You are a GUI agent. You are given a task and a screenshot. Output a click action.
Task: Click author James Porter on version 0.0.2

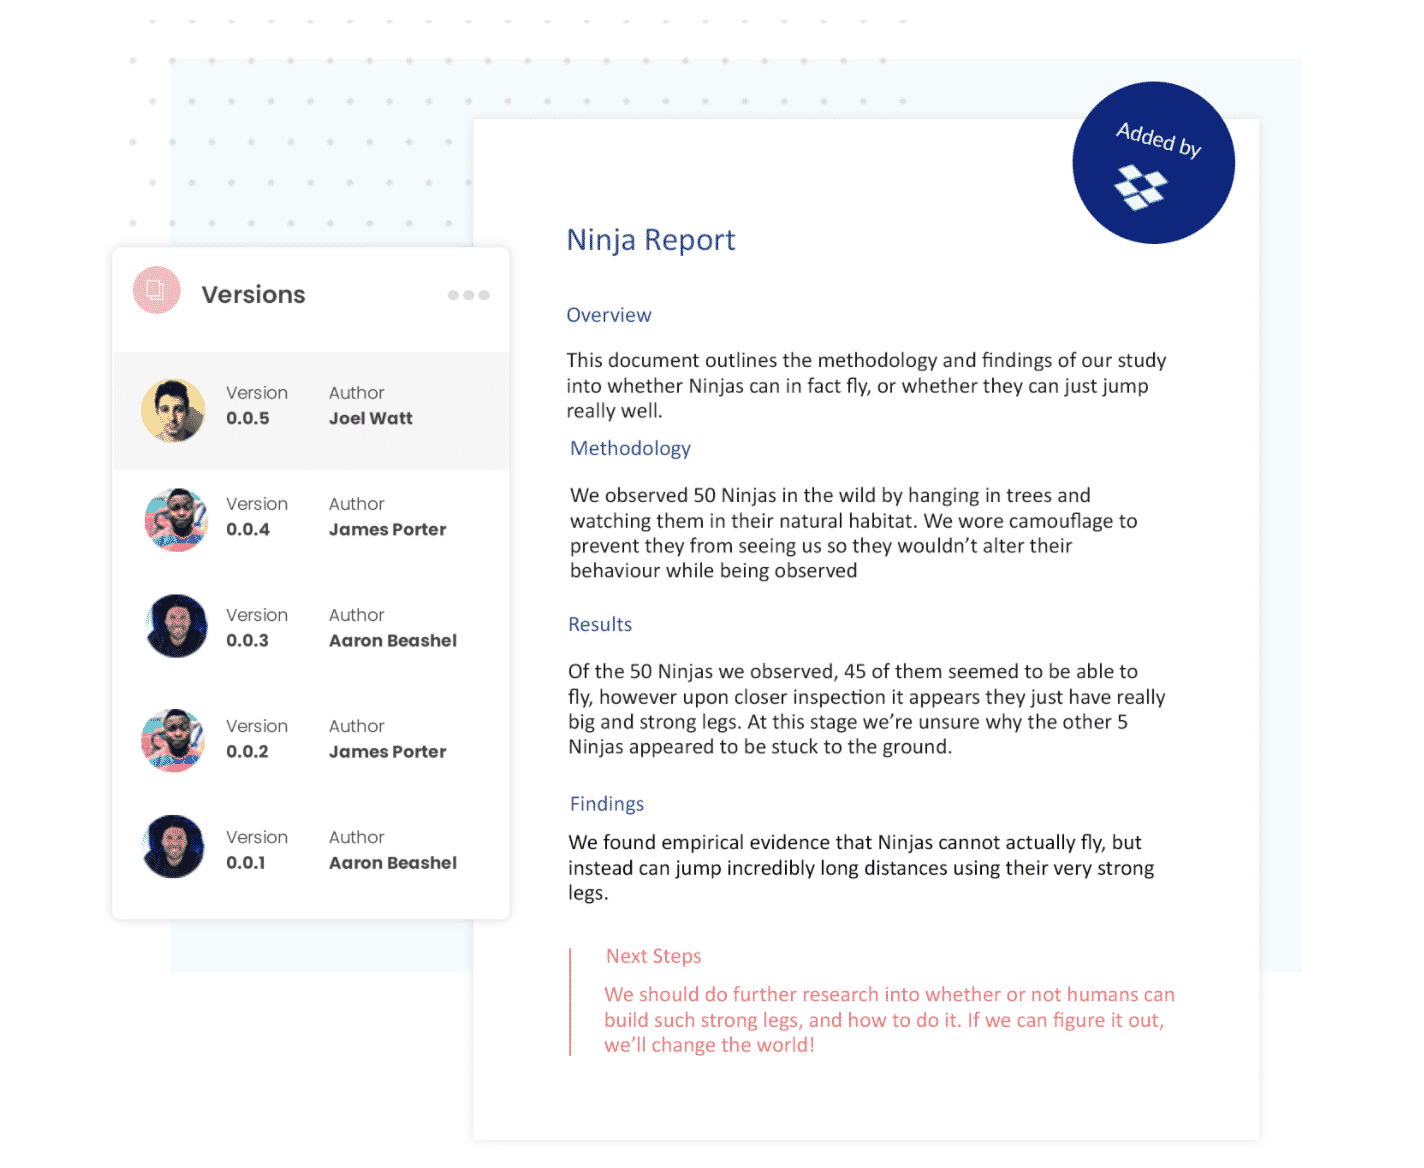pyautogui.click(x=388, y=751)
